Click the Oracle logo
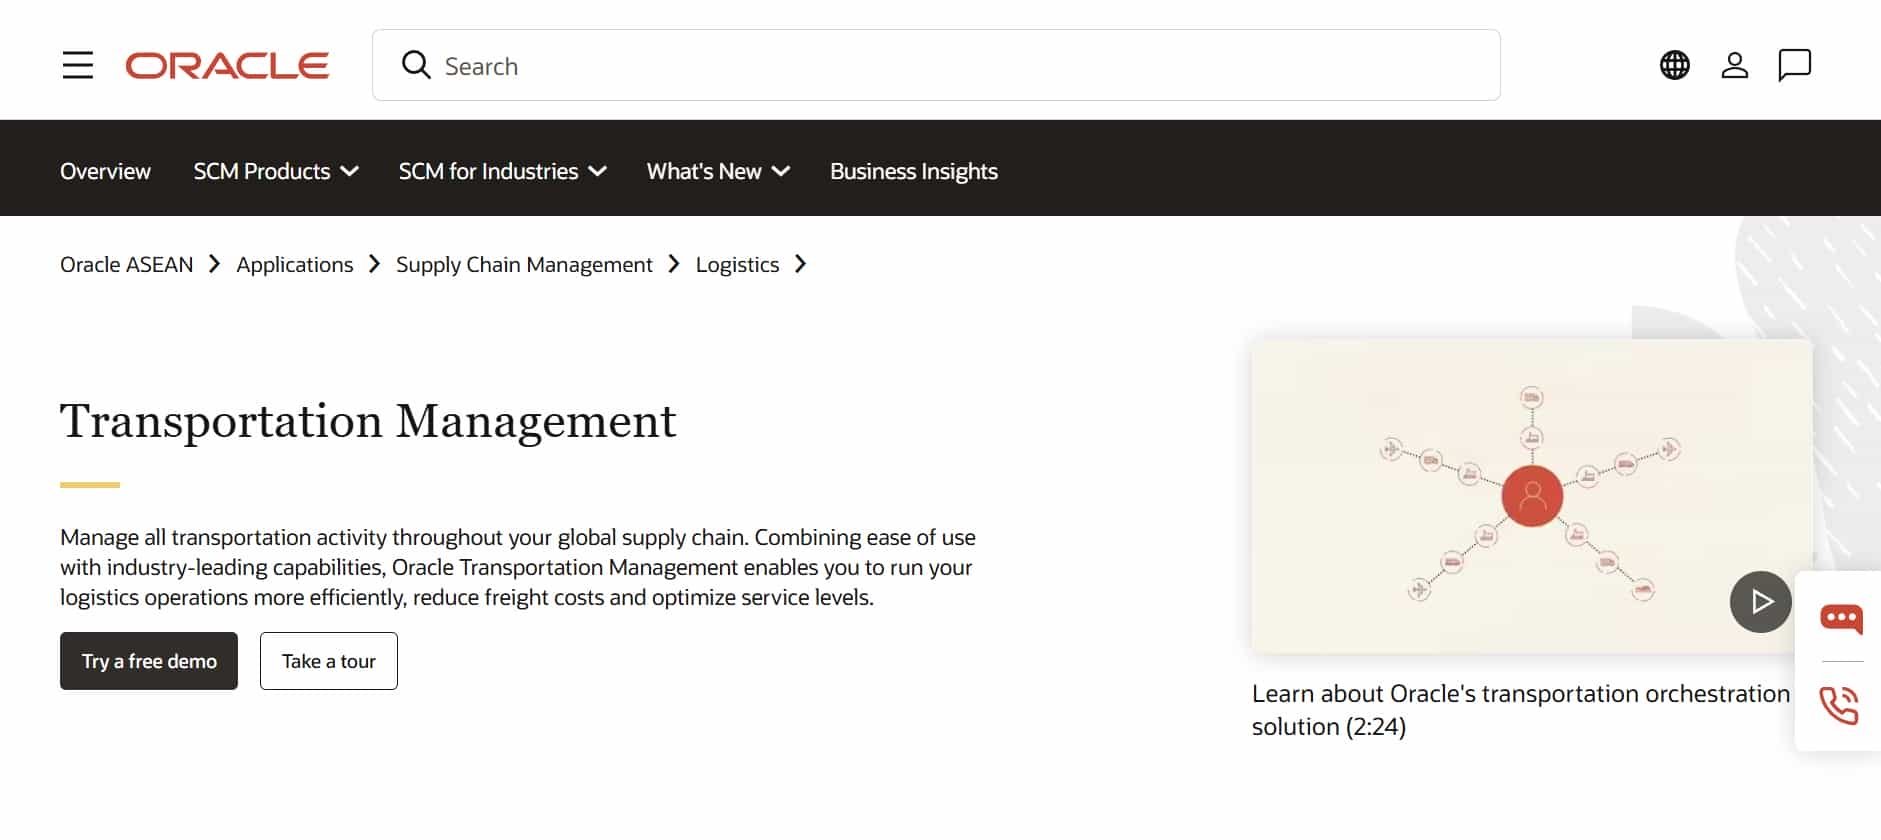The height and width of the screenshot is (840, 1881). [x=227, y=66]
